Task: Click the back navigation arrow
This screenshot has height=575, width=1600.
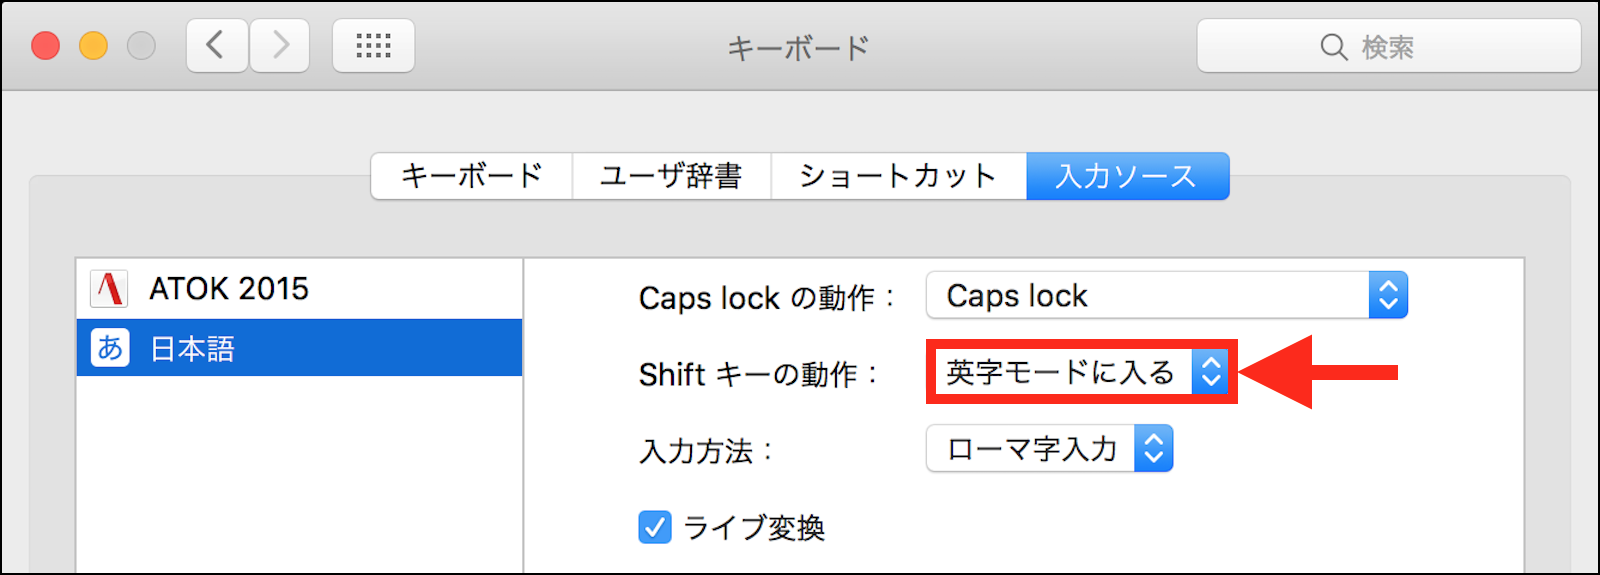Action: coord(216,46)
